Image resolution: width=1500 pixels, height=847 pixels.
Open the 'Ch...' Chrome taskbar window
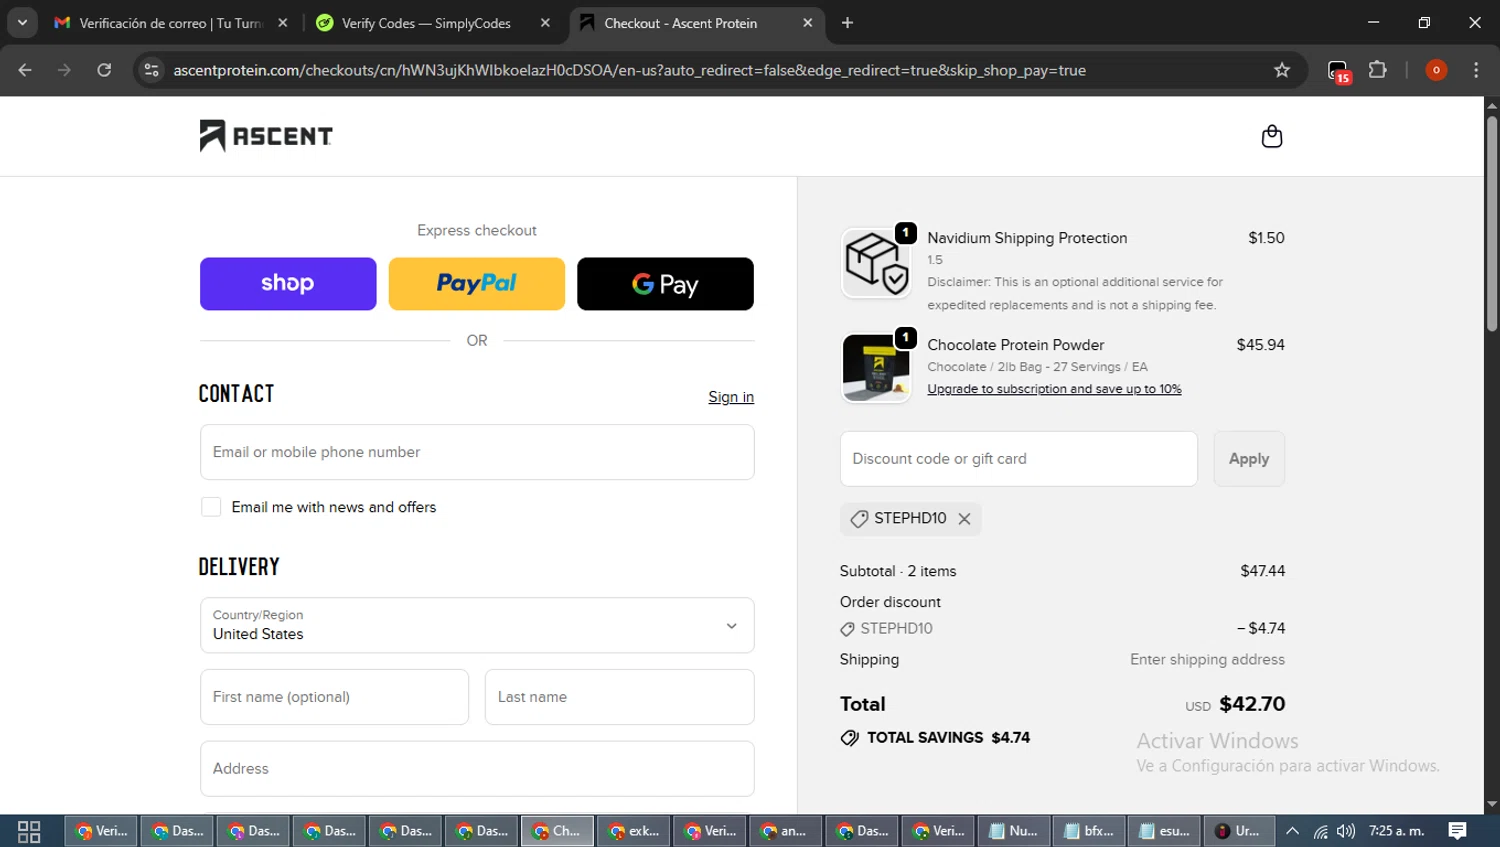pos(557,831)
